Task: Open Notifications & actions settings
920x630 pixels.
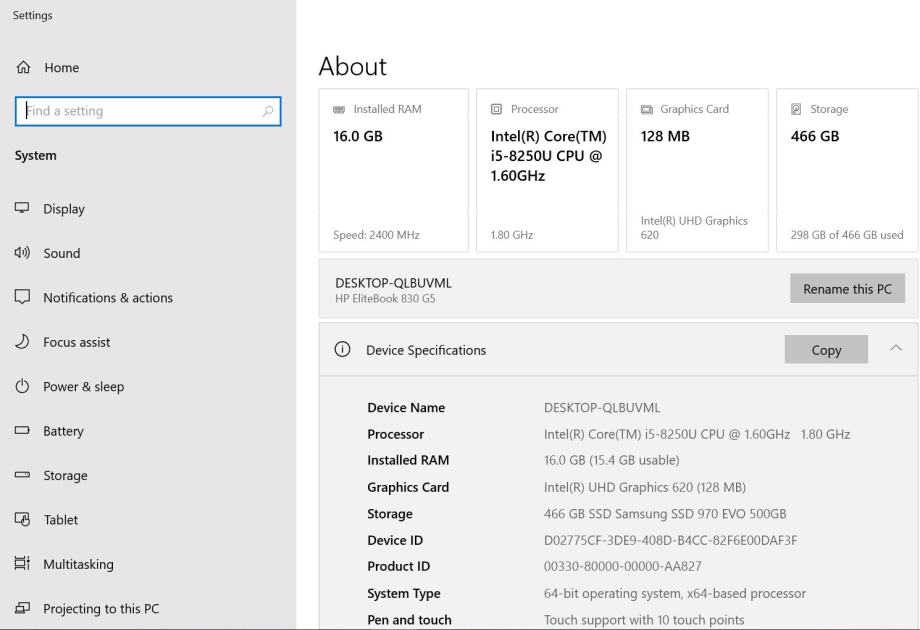Action: 107,298
